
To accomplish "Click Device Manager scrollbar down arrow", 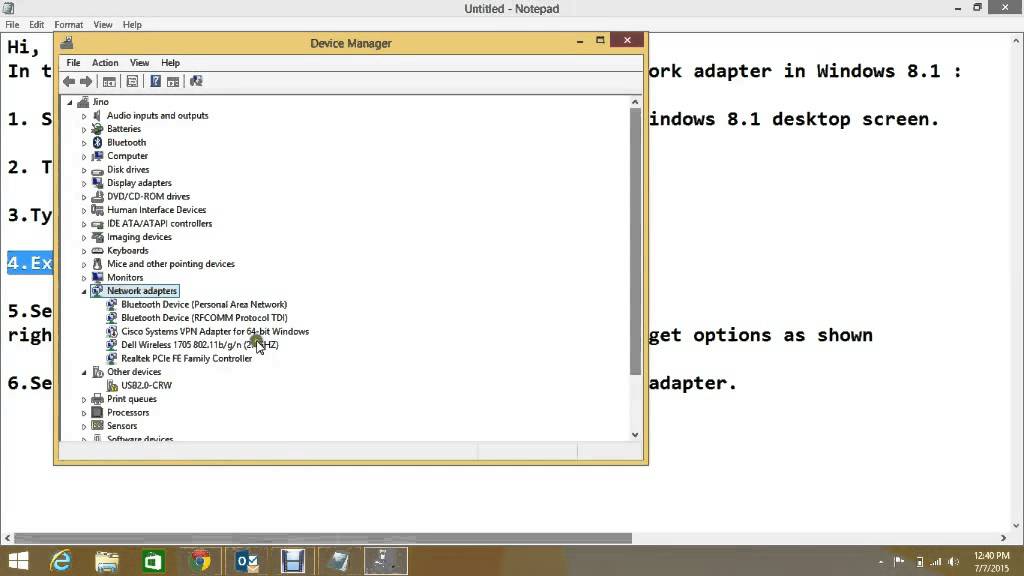I will (x=635, y=435).
